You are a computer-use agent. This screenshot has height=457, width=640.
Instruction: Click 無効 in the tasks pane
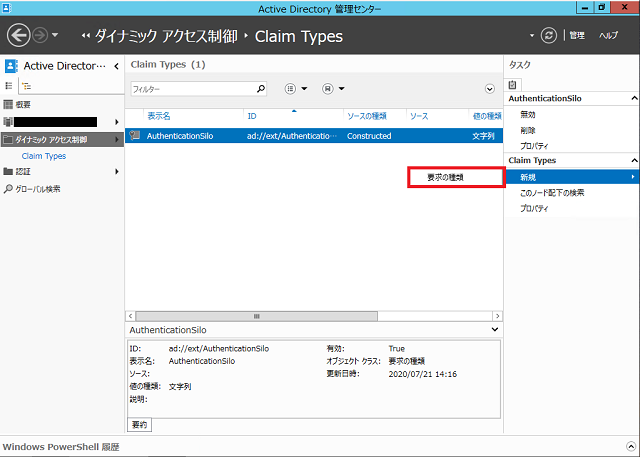click(x=527, y=115)
